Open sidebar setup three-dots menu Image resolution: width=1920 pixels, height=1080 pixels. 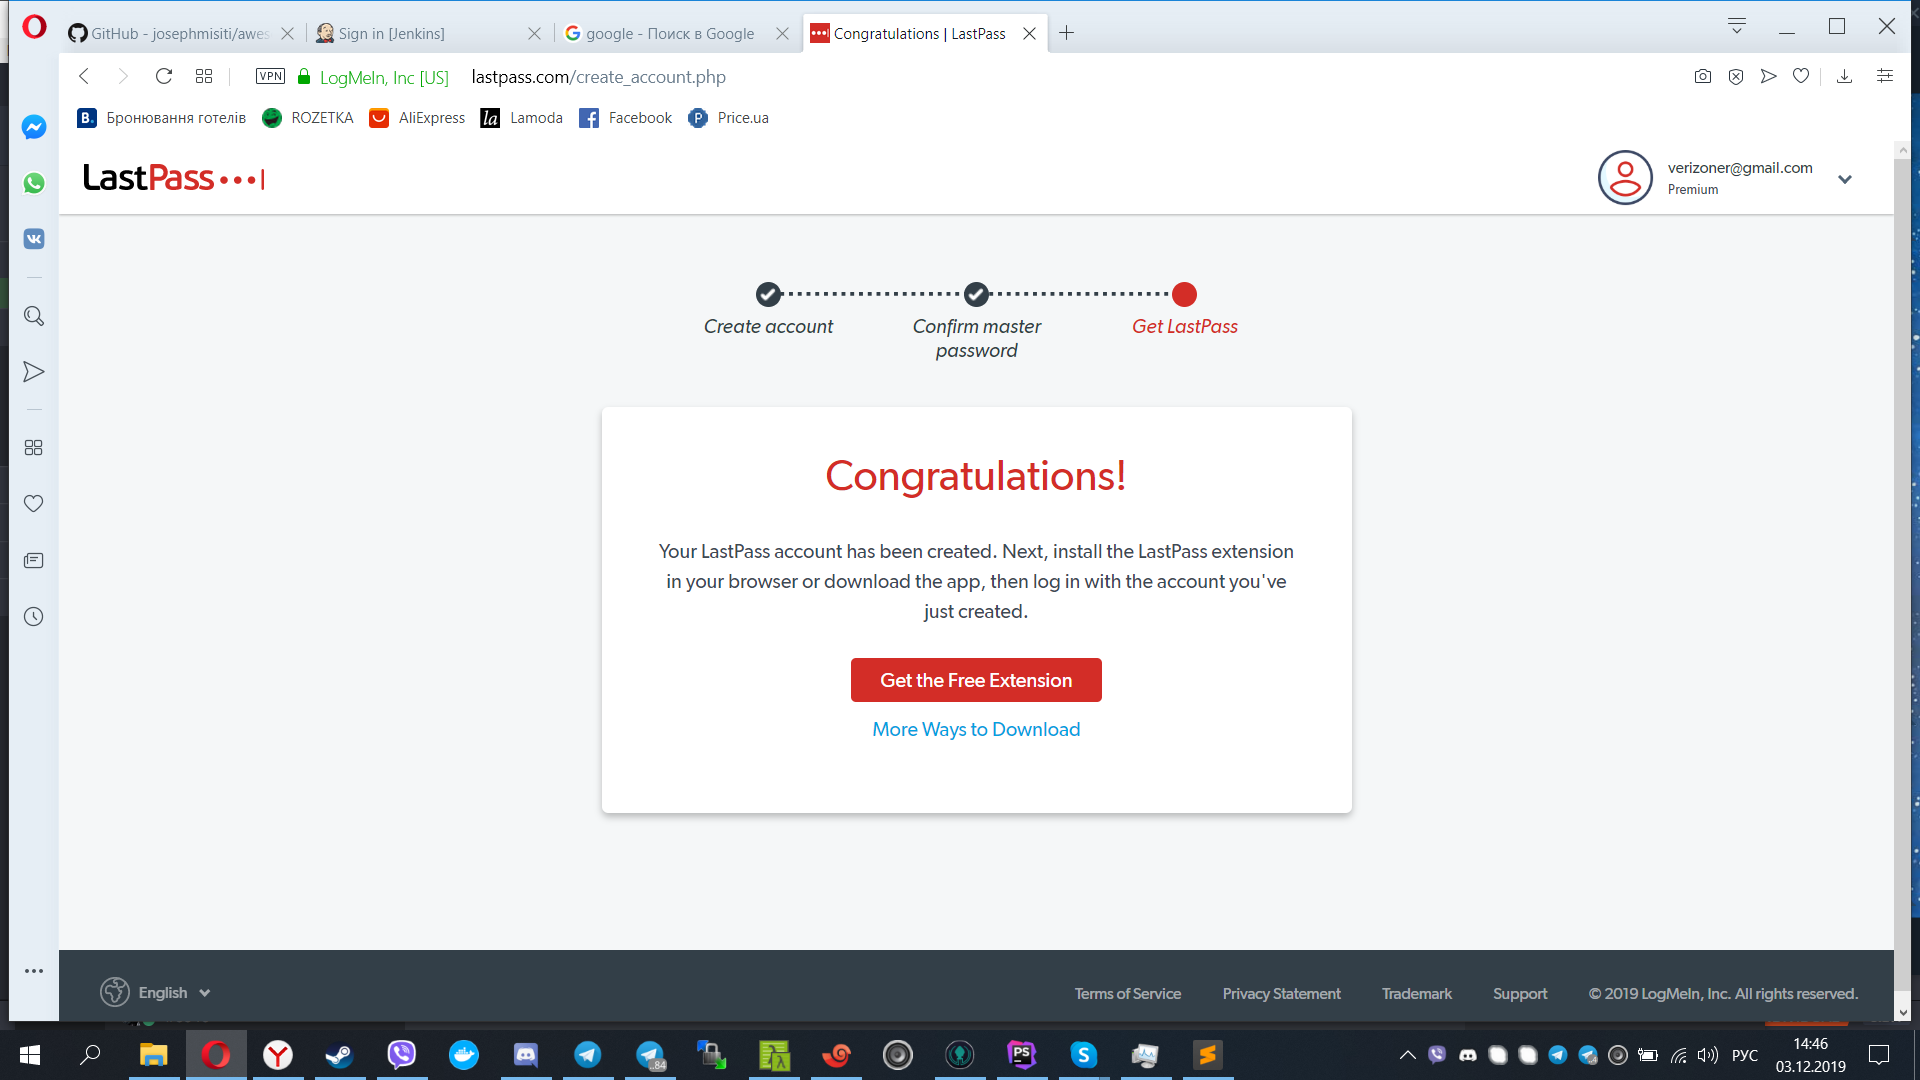34,971
